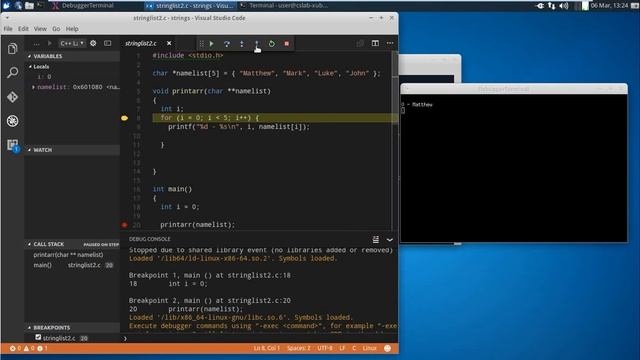Close the stringlist2.c editor tab
This screenshot has width=640, height=360.
[x=169, y=43]
